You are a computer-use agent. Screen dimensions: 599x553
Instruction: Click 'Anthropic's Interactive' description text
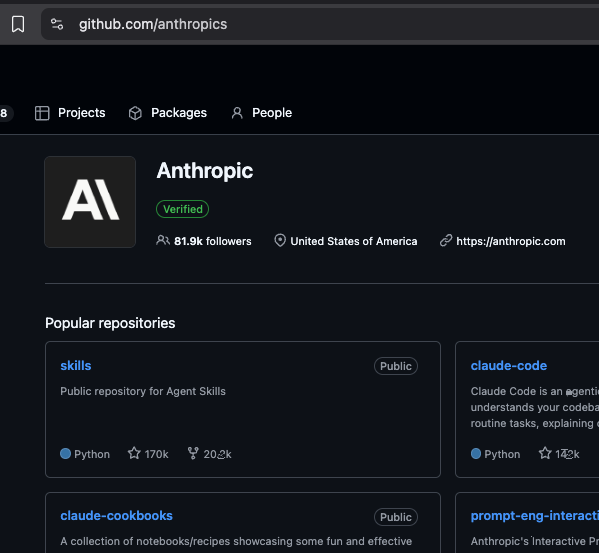pyautogui.click(x=535, y=541)
